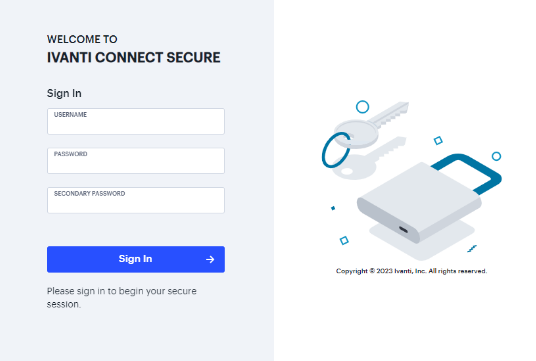
Task: Click the lower shadow key illustration
Action: pos(367,159)
